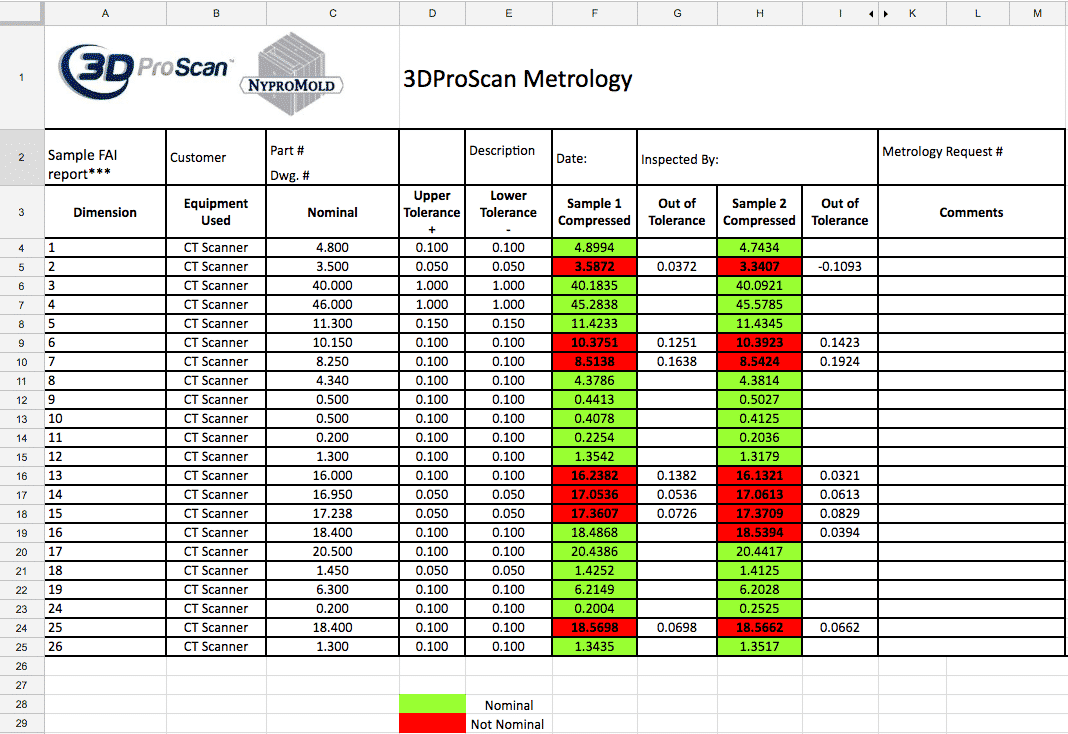Select green cell 4.3786
Screen dimensions: 1068x734
pyautogui.click(x=595, y=381)
